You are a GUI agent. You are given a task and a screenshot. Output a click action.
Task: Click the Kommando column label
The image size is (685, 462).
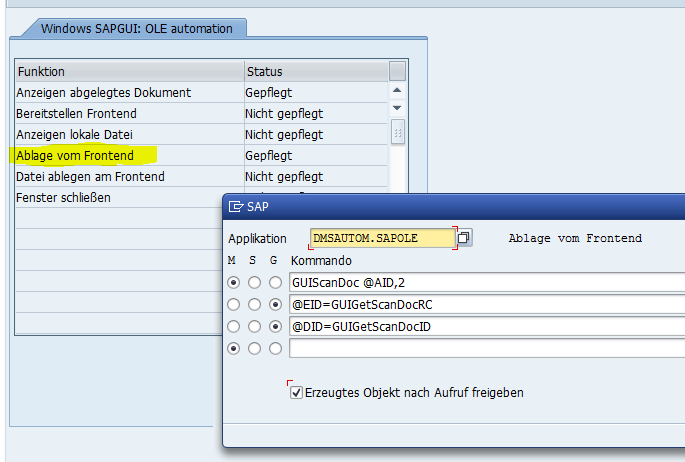point(321,261)
